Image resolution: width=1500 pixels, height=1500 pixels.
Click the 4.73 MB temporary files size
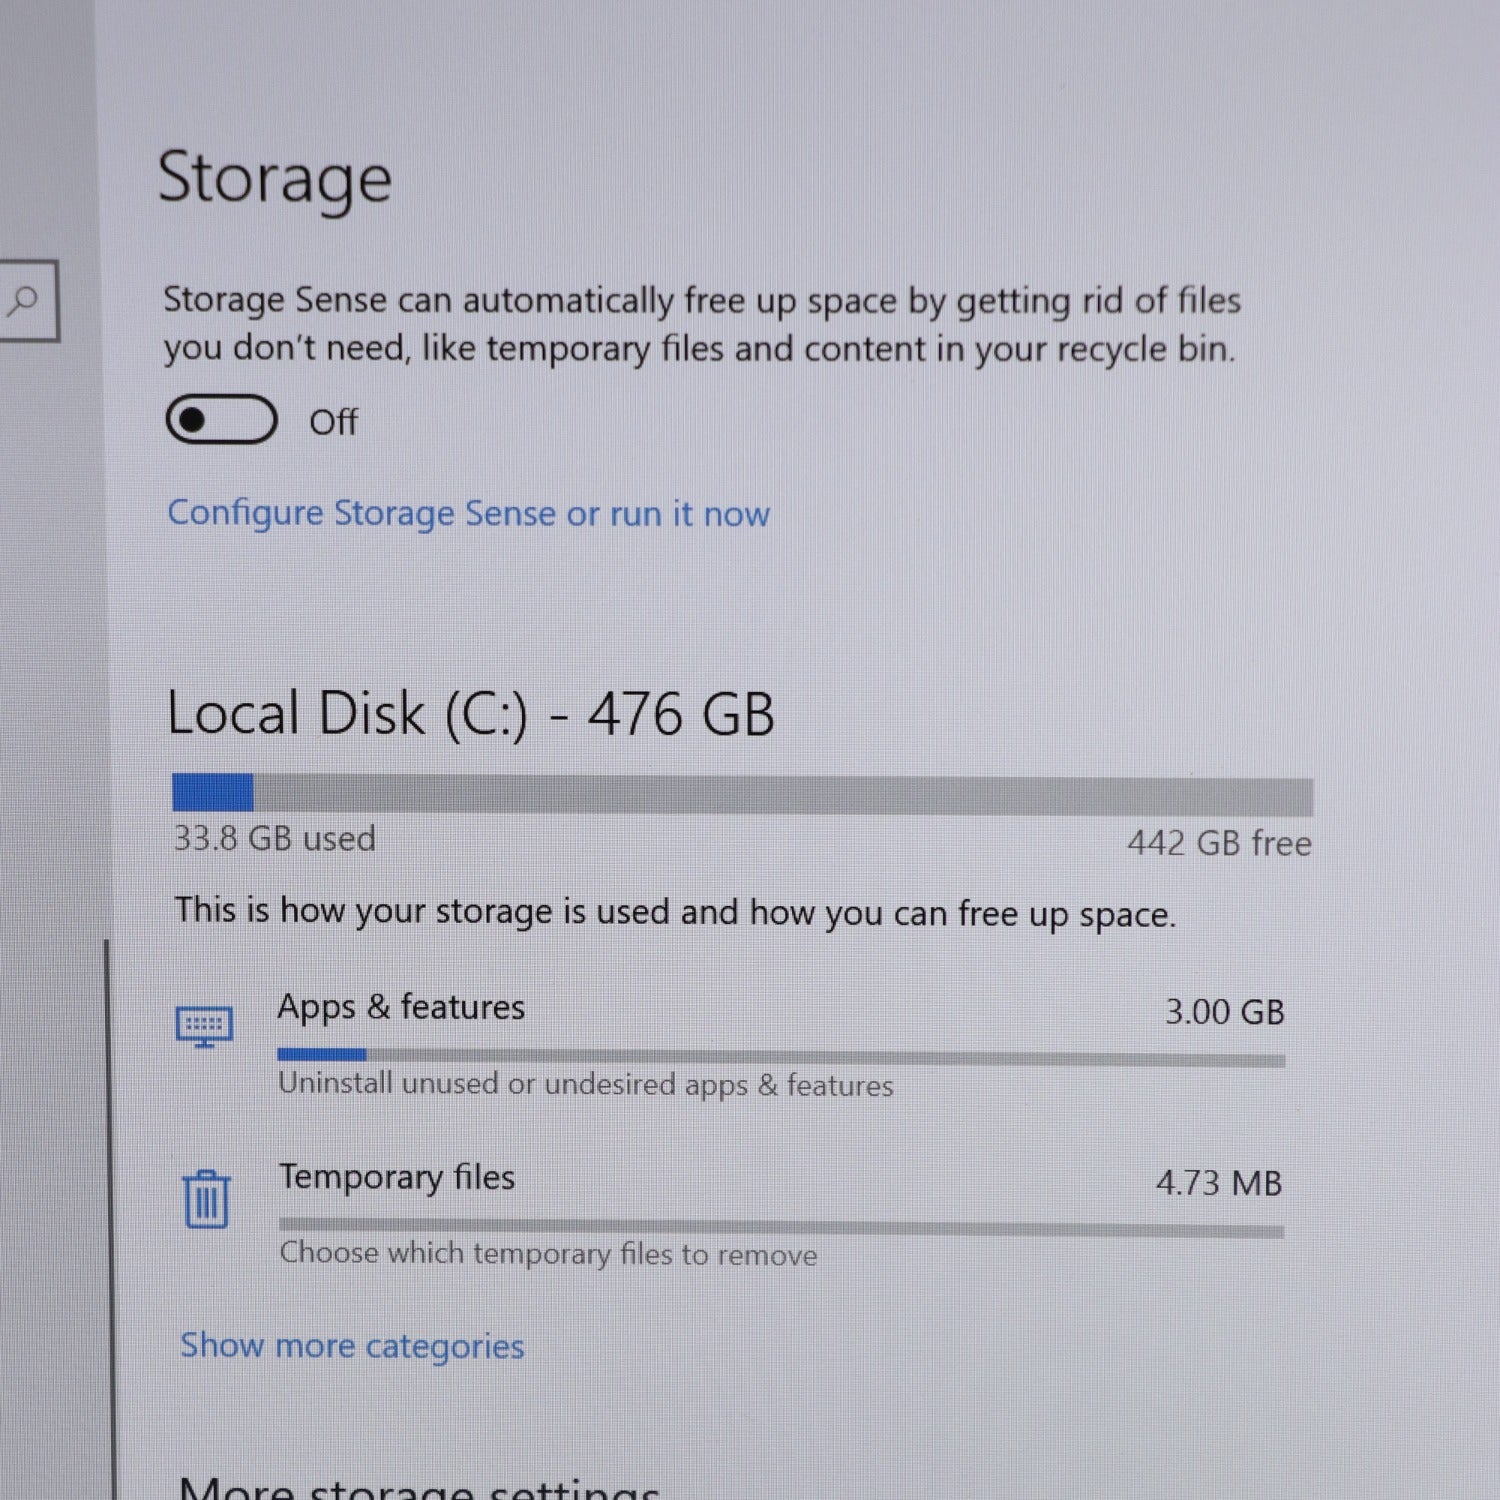(1219, 1183)
